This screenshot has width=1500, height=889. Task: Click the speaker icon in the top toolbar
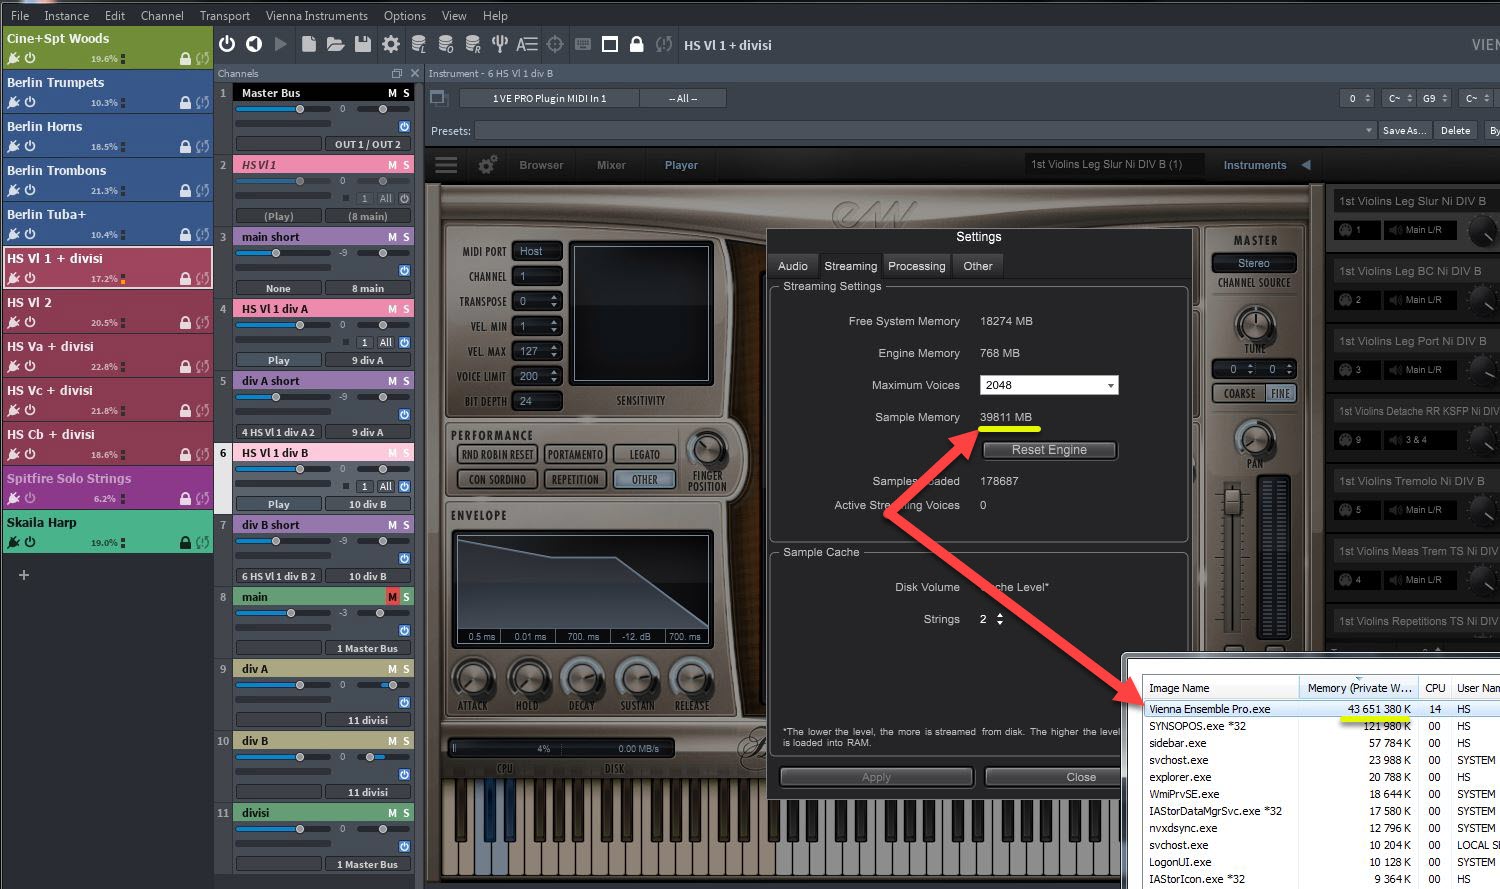point(254,44)
